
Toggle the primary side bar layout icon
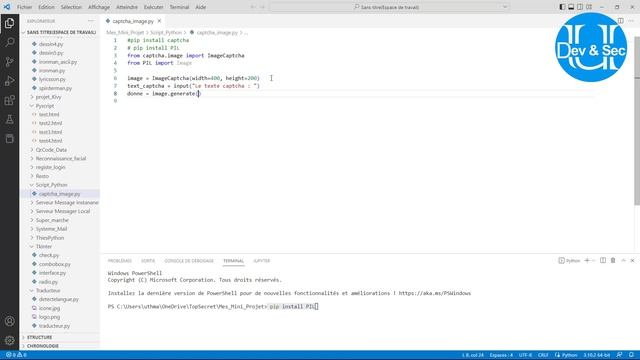click(x=562, y=7)
